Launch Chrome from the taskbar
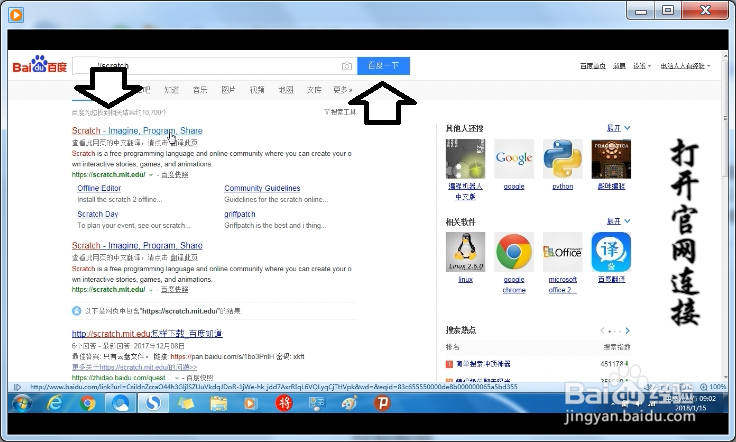Viewport: 736px width, 442px height. click(87, 403)
